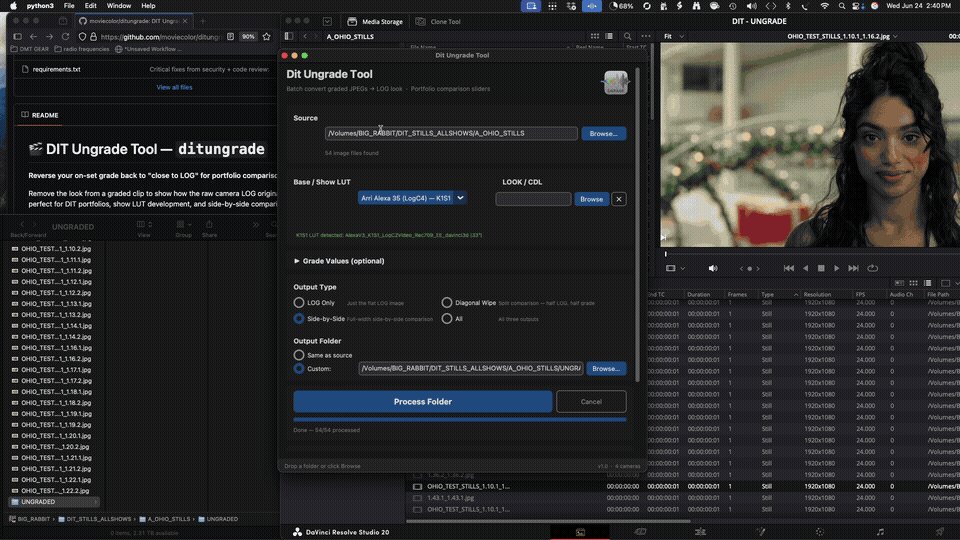Viewport: 960px width, 540px height.
Task: Close the moviecolor/ditungrade browser tab
Action: click(x=185, y=21)
